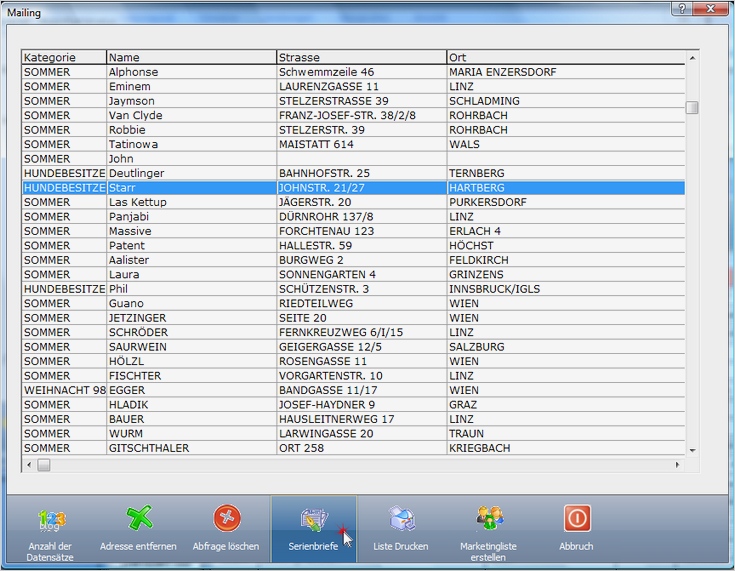Sort by the Name column header
The image size is (735, 571).
[x=192, y=57]
